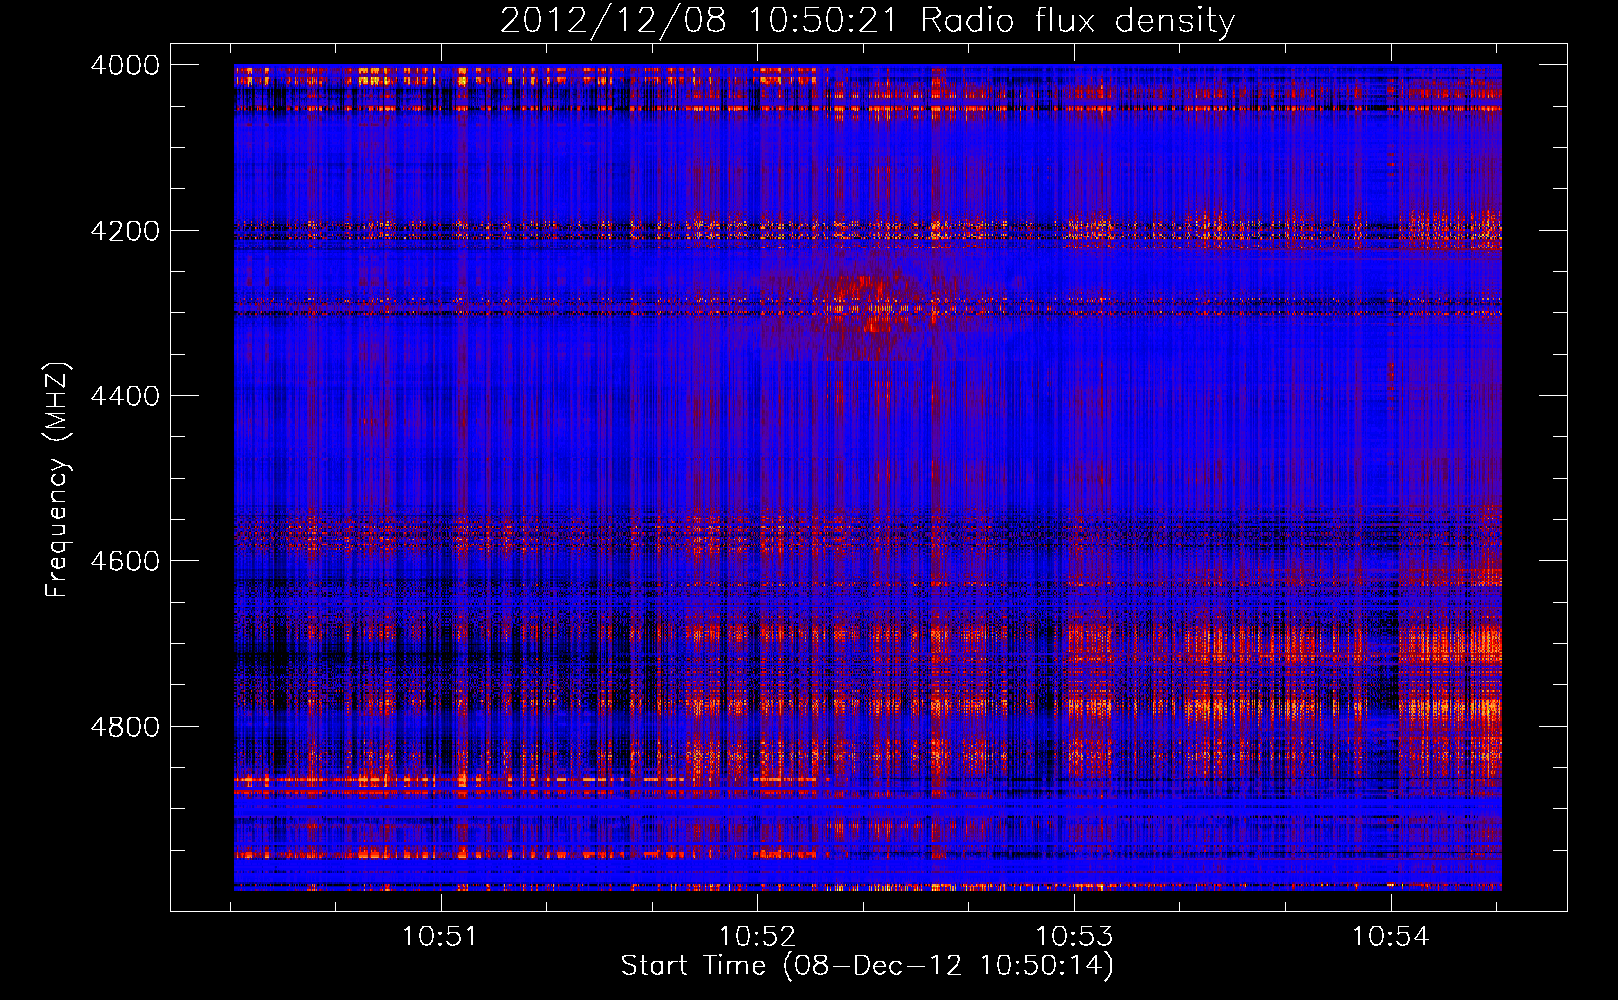The image size is (1618, 1000).
Task: Select the 4200 frequency axis label
Action: 125,231
